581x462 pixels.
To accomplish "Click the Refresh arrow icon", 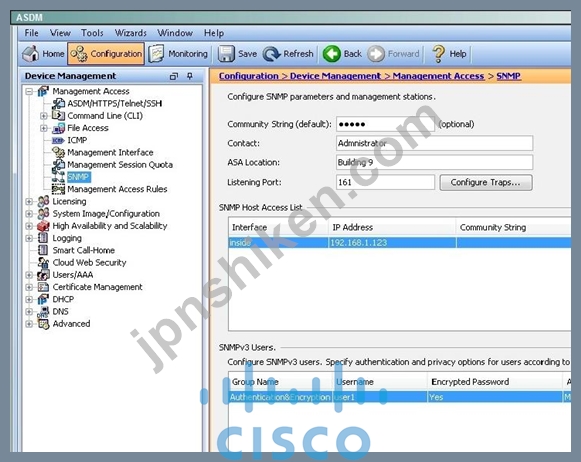I will coord(272,54).
